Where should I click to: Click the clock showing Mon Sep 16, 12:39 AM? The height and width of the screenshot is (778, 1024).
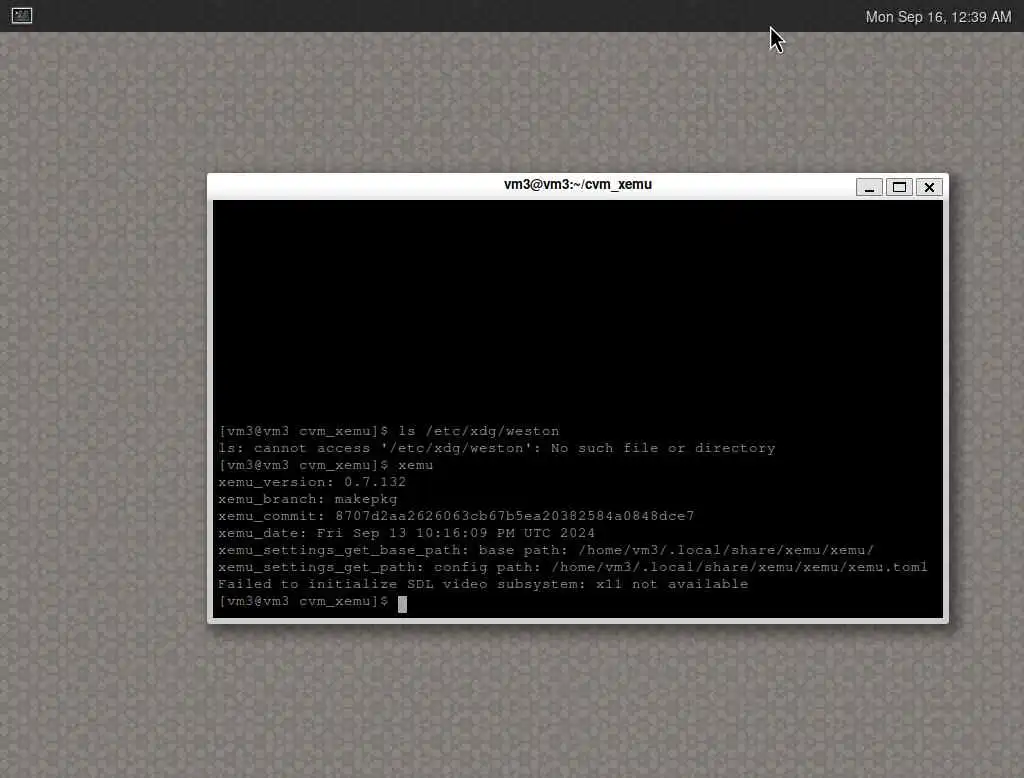(938, 17)
